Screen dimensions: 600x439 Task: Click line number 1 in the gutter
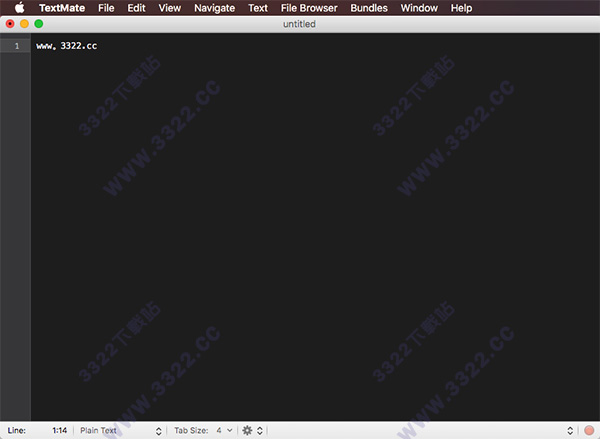tap(17, 46)
